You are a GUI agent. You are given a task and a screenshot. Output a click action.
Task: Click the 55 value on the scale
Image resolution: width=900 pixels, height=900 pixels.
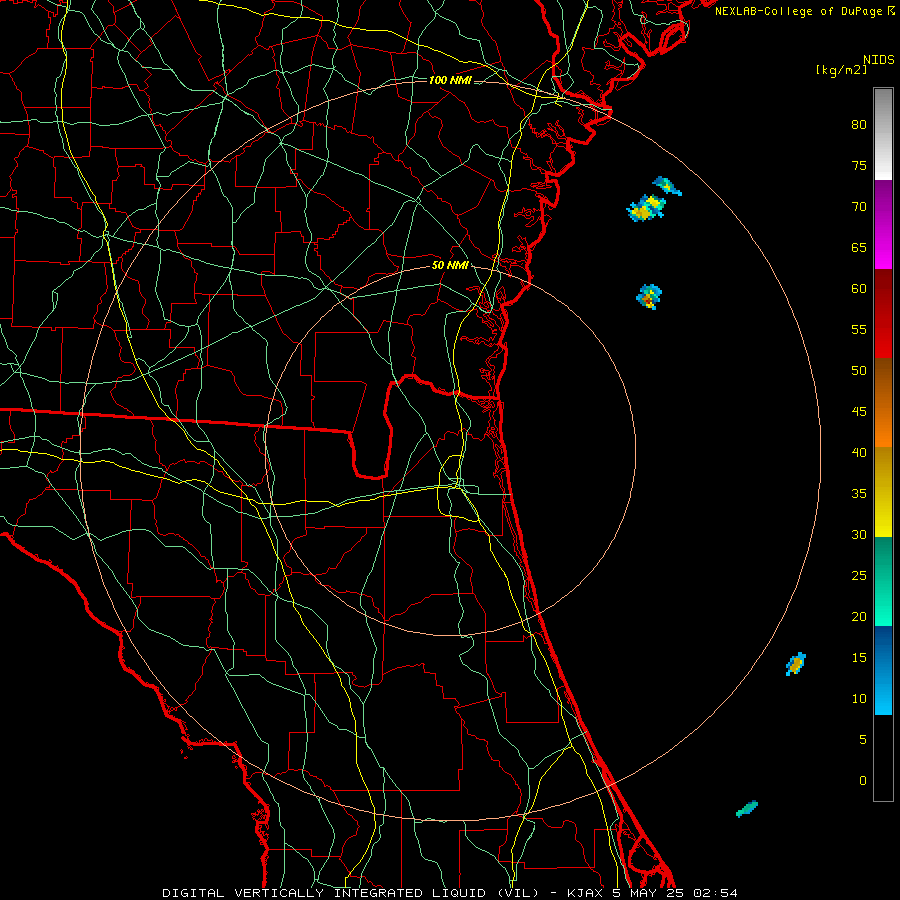coord(859,330)
